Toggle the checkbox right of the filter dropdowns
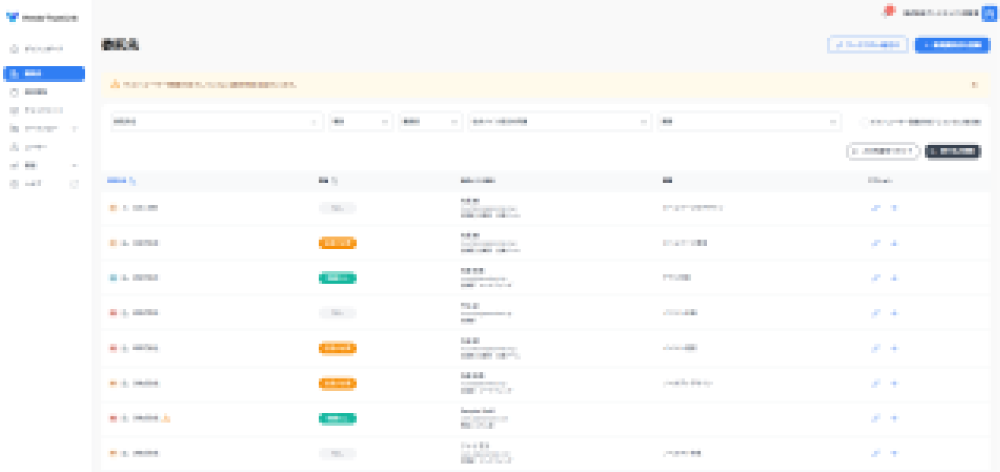Viewport: 1000px width, 472px height. [x=864, y=121]
